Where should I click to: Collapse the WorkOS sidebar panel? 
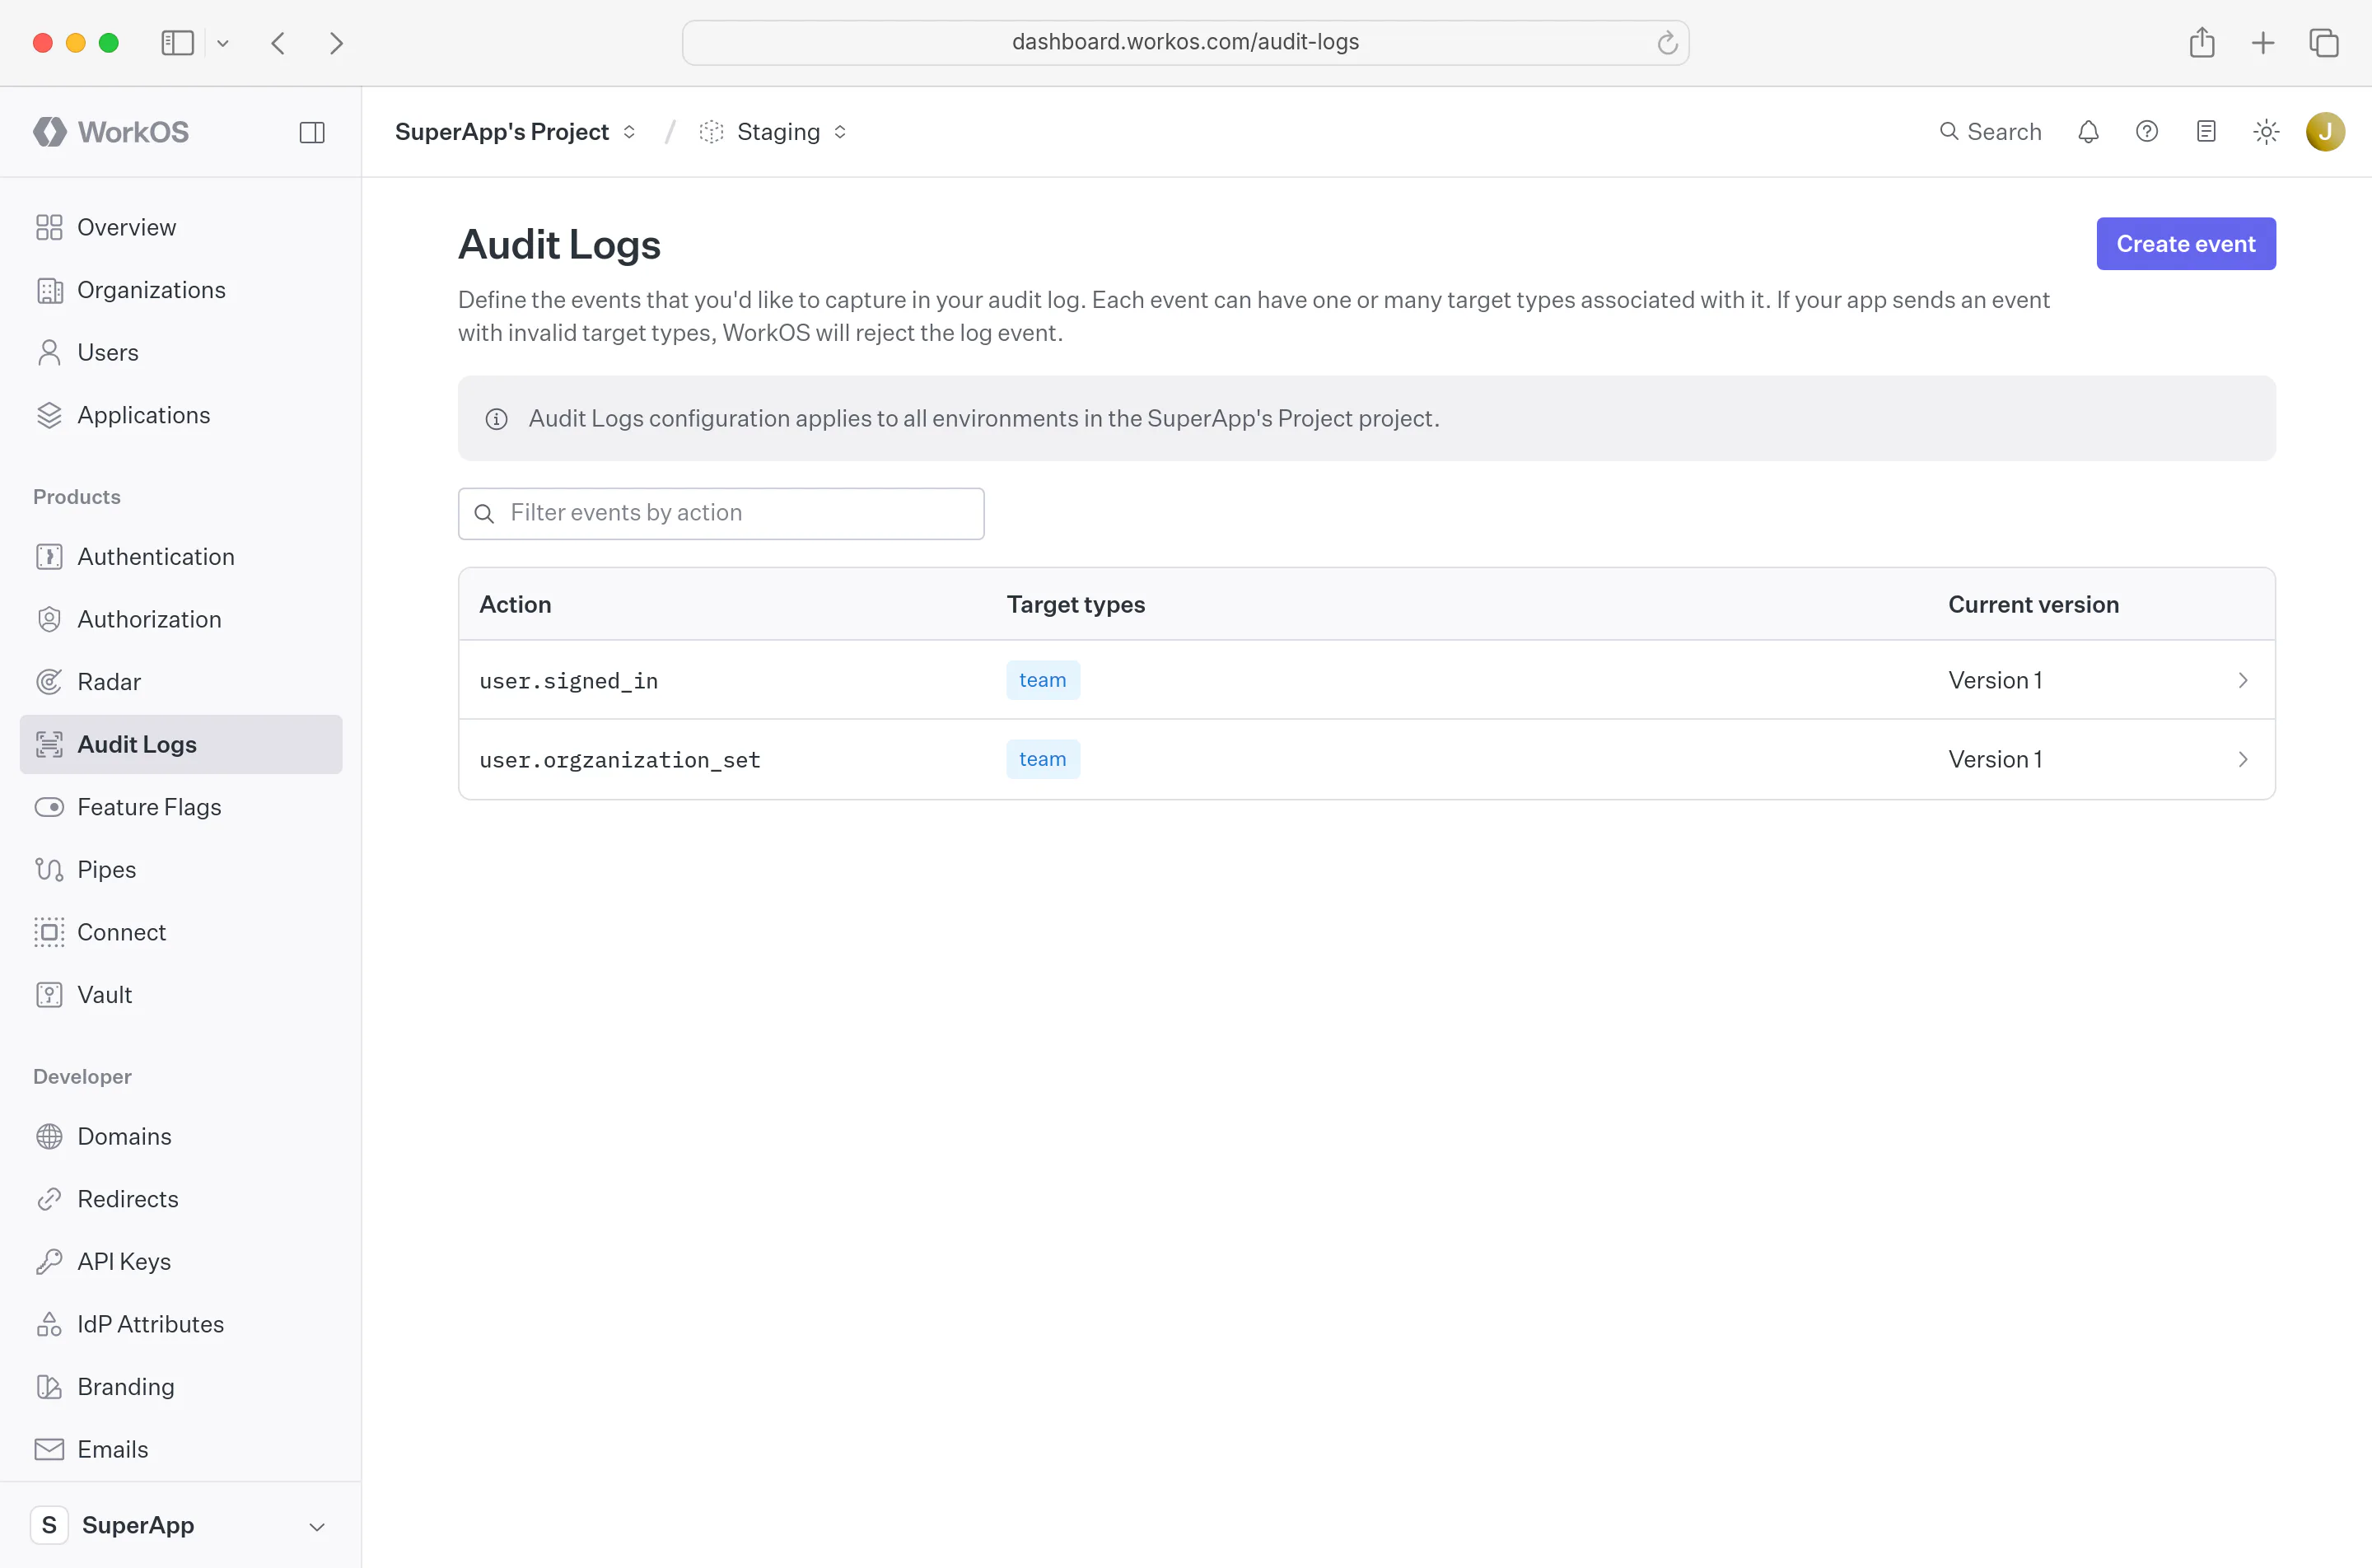coord(312,132)
